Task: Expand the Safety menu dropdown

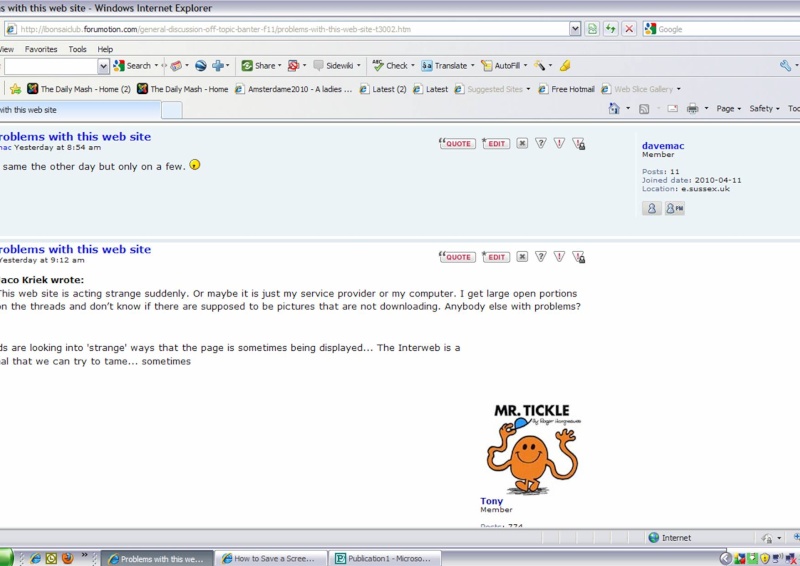Action: pos(764,109)
